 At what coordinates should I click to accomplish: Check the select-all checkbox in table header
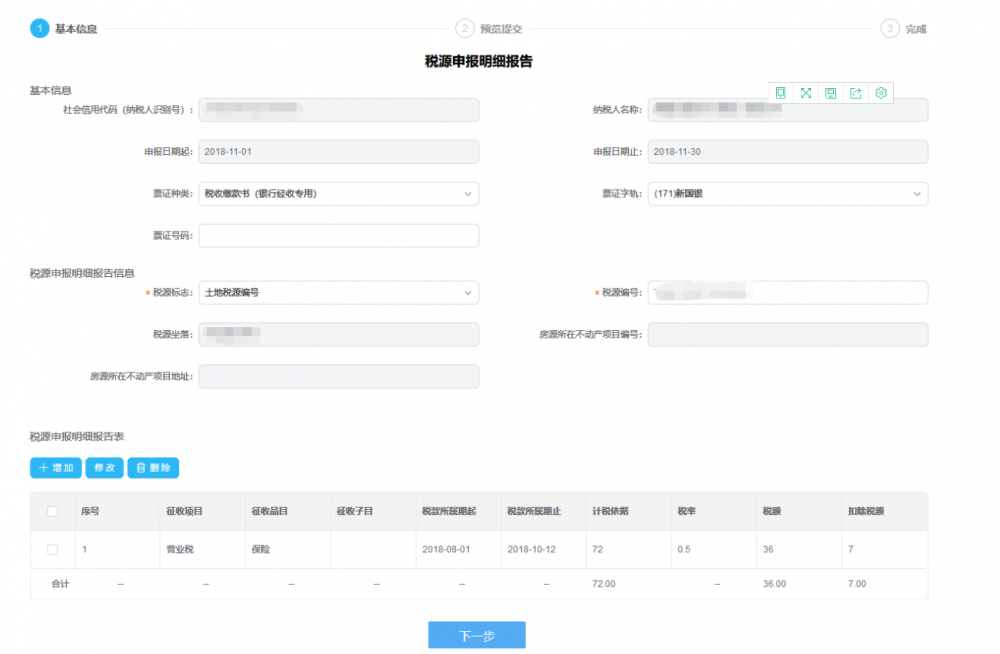[x=53, y=511]
